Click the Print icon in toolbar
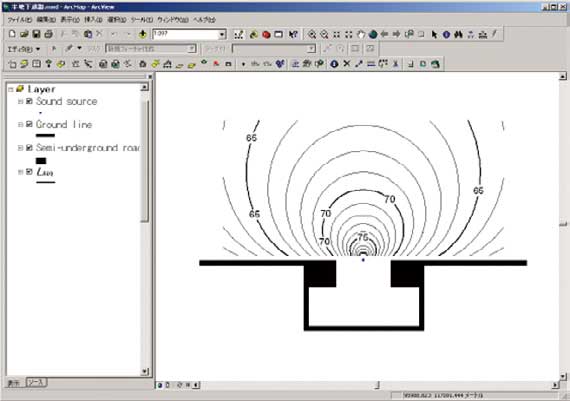 tap(48, 34)
